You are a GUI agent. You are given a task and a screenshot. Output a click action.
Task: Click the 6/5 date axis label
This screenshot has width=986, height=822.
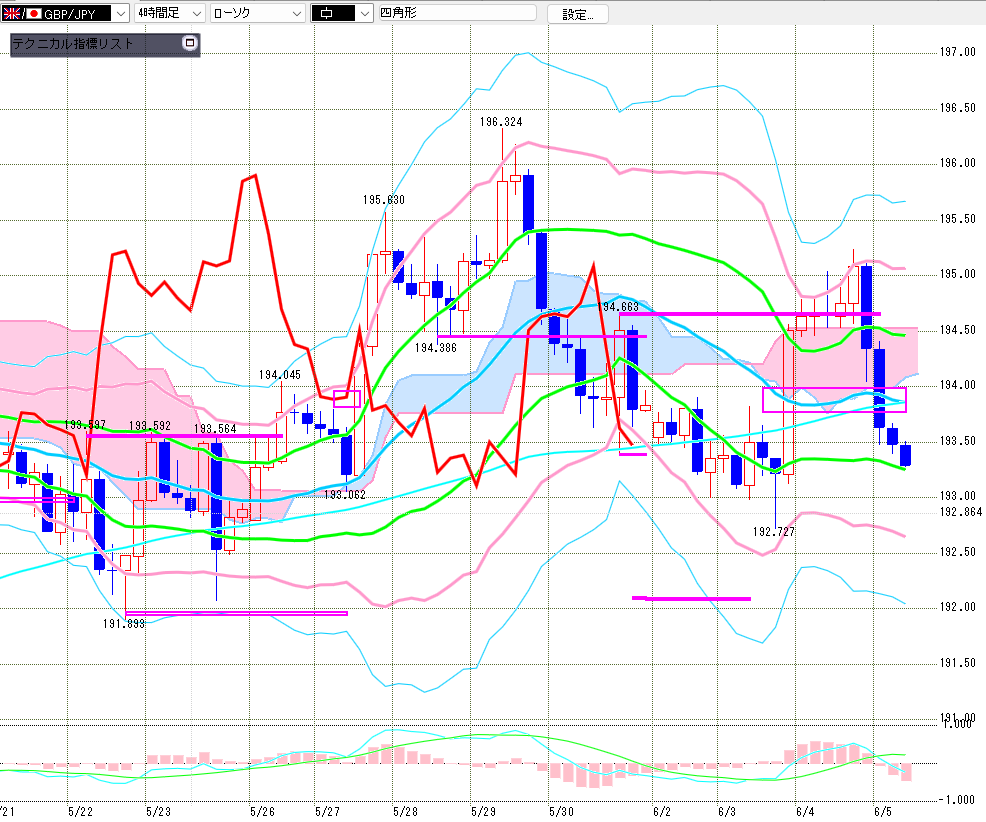coord(883,811)
